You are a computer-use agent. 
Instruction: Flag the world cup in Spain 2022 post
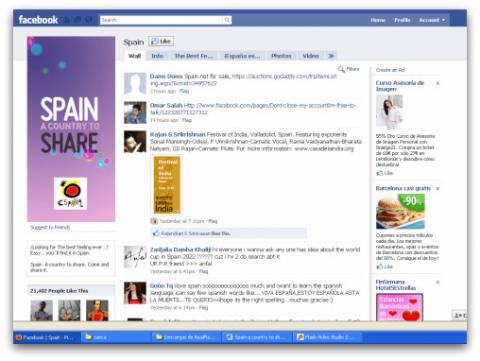point(203,271)
